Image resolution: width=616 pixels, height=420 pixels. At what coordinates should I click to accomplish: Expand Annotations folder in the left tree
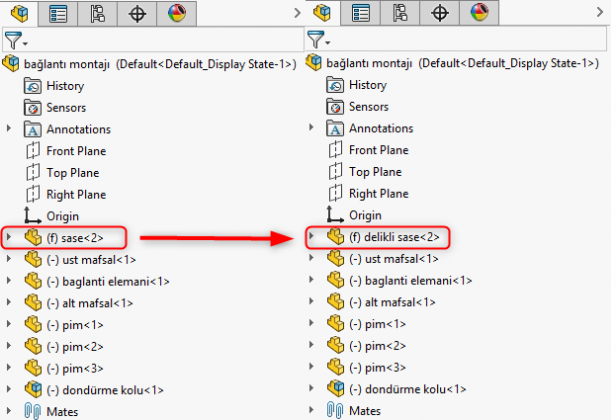[9, 129]
